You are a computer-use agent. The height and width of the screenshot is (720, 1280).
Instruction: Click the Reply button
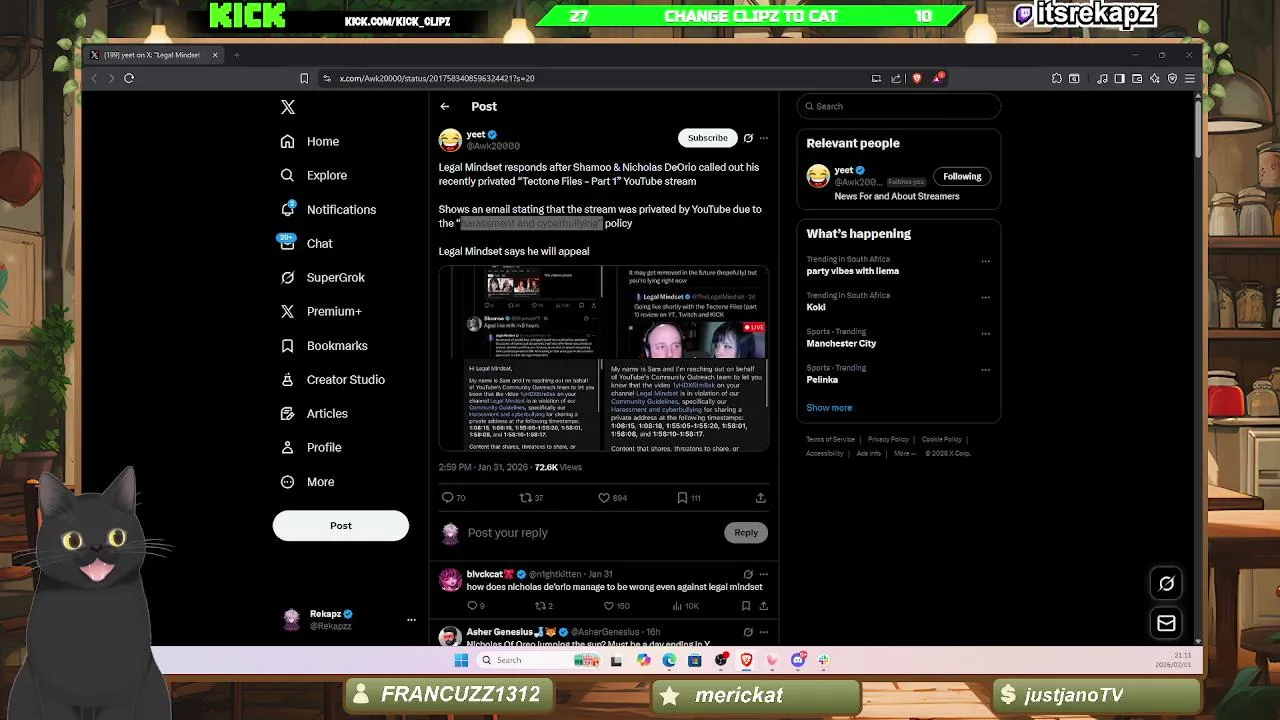coord(746,533)
